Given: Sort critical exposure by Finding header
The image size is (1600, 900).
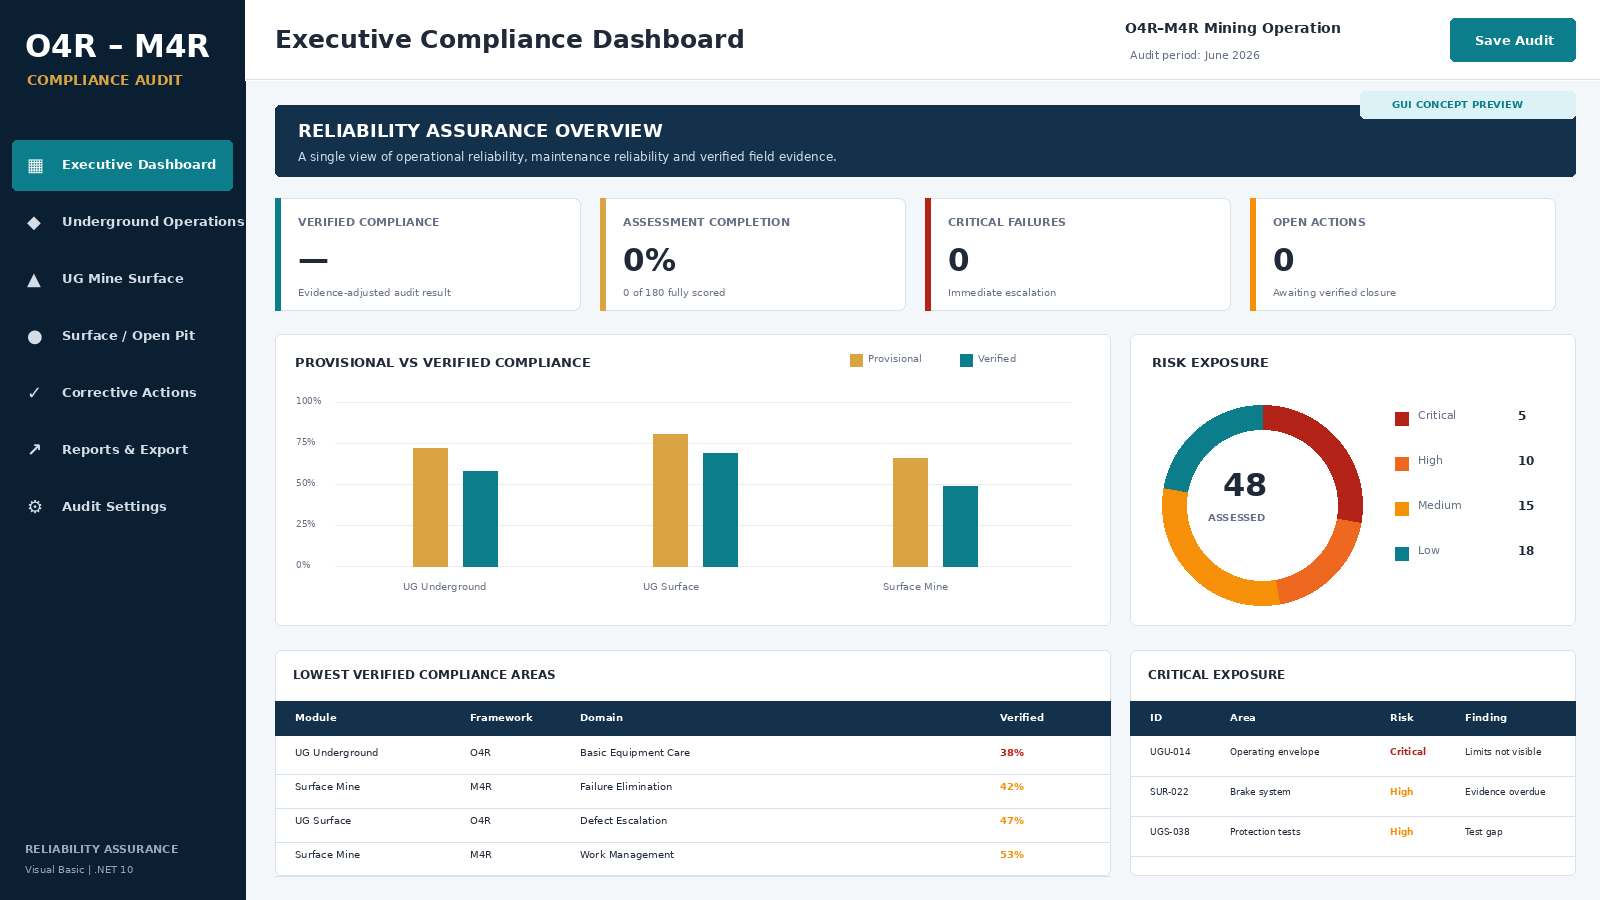Looking at the screenshot, I should click(1486, 718).
